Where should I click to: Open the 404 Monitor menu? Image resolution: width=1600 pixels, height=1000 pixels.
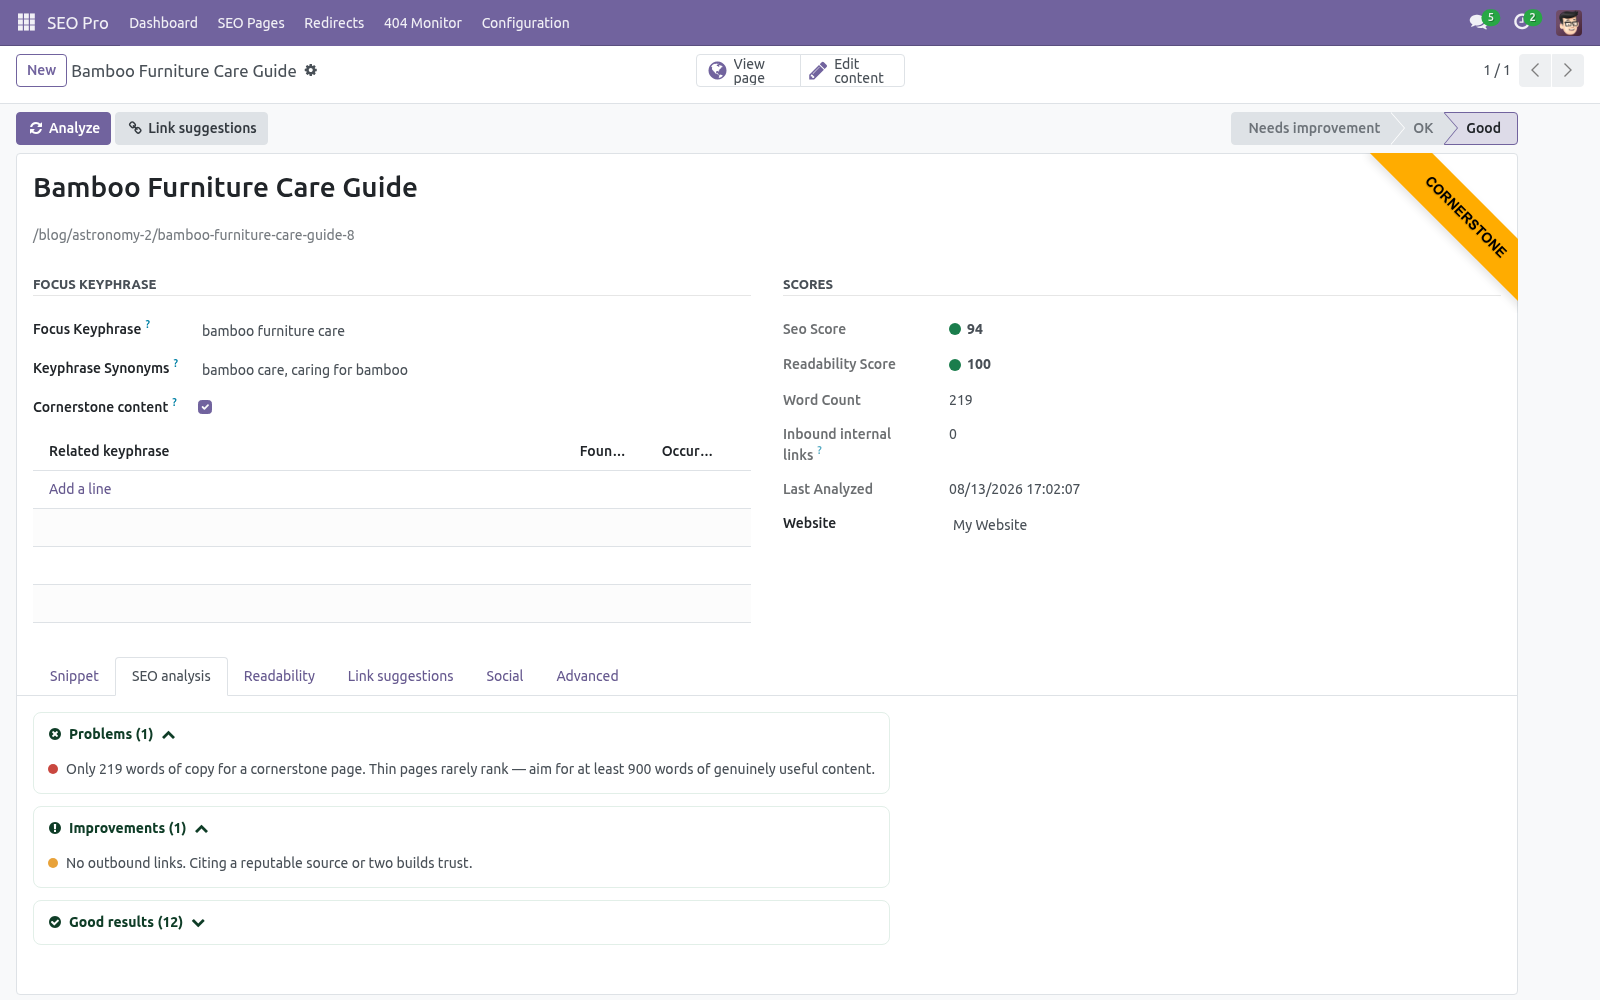[x=423, y=23]
